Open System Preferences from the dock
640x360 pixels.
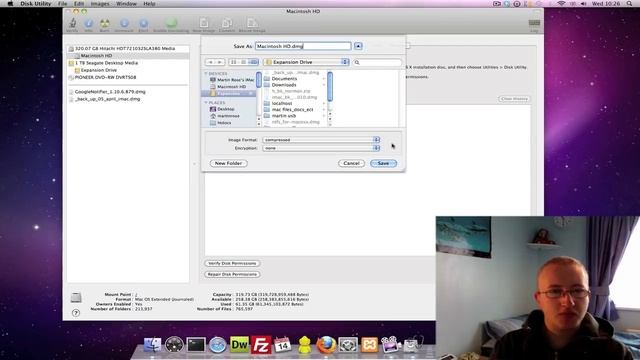348,345
